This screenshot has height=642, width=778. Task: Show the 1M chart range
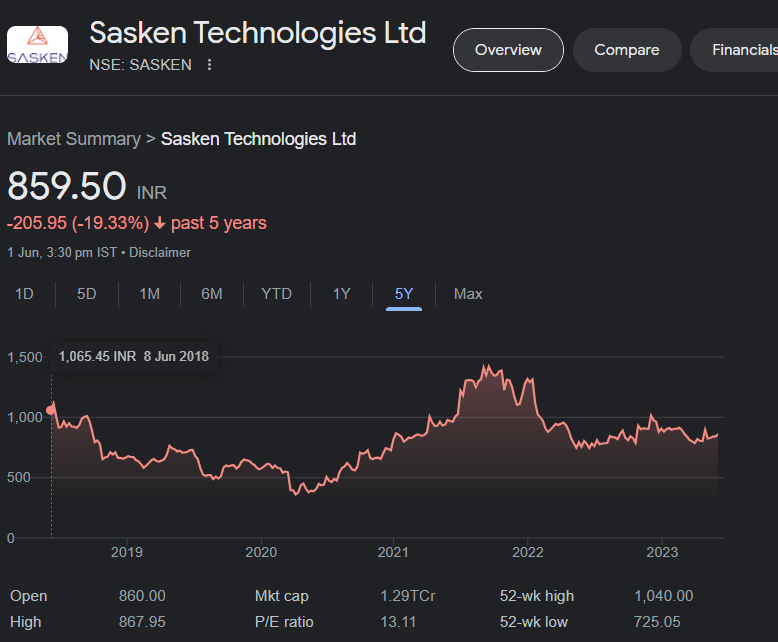tap(149, 294)
